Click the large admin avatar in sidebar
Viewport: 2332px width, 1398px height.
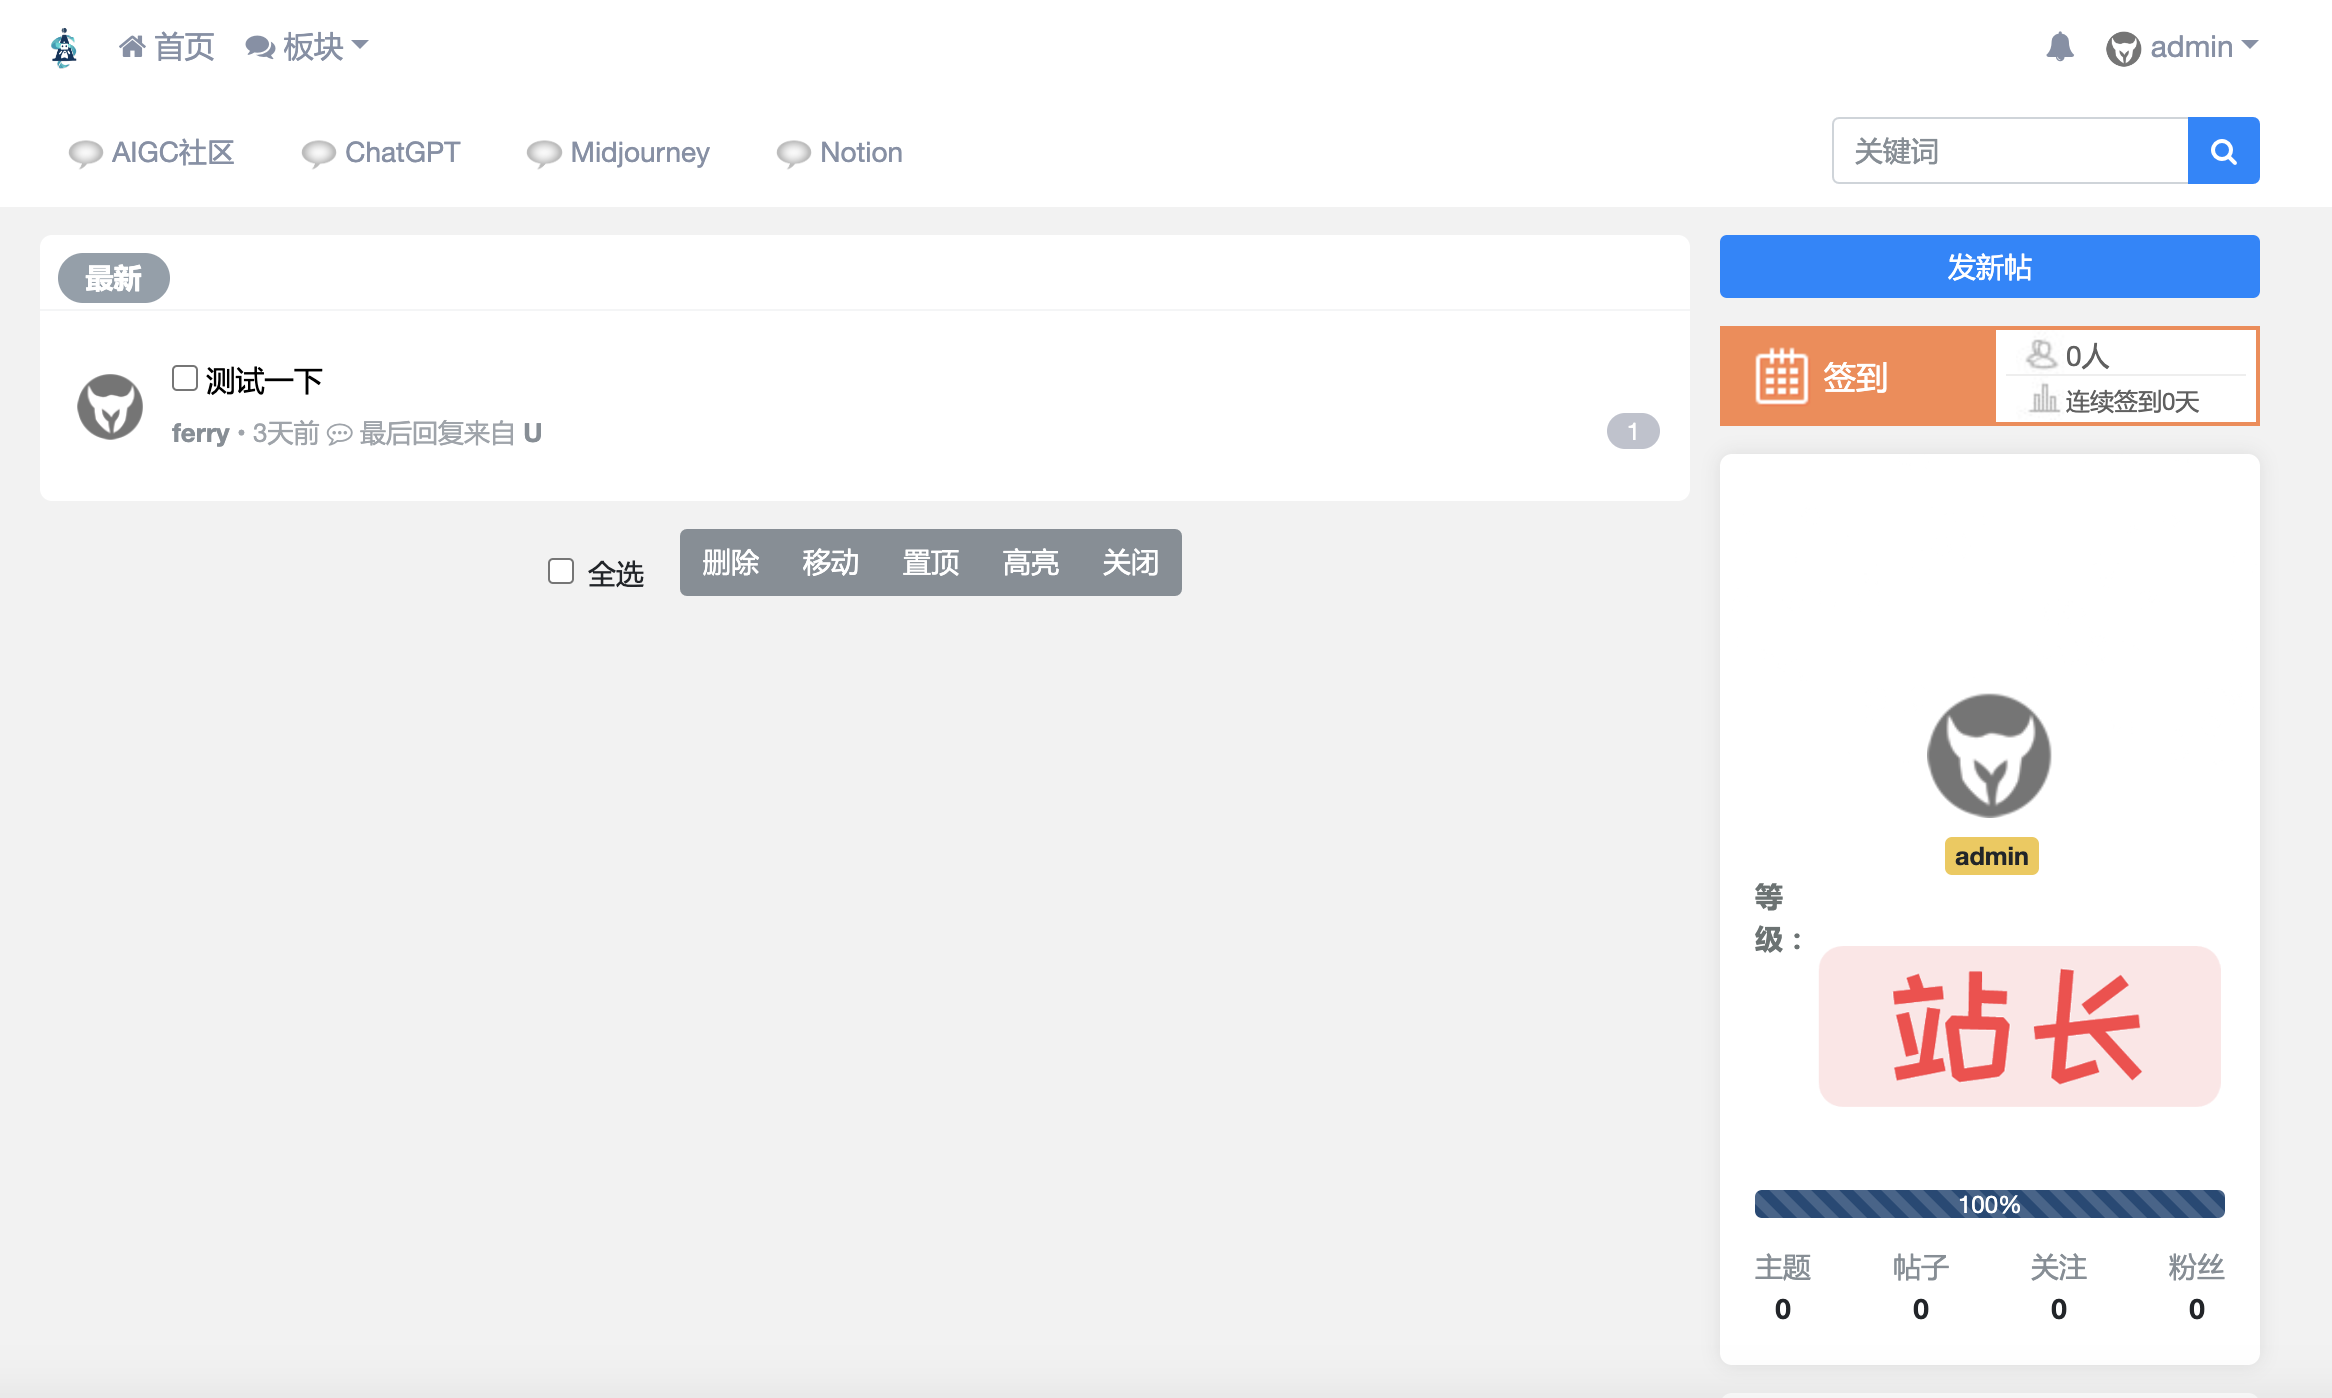1988,756
